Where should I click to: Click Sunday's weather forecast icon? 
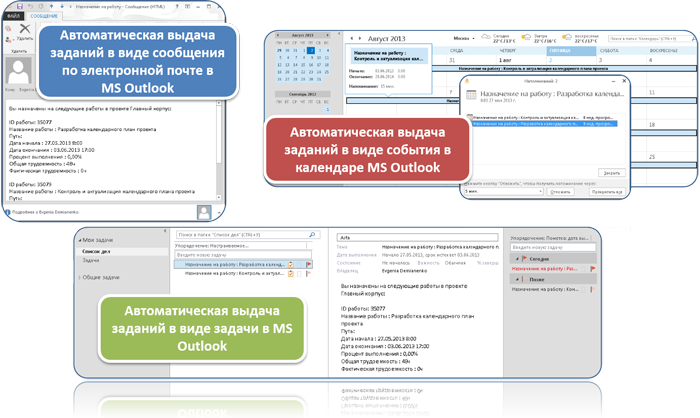pos(567,37)
